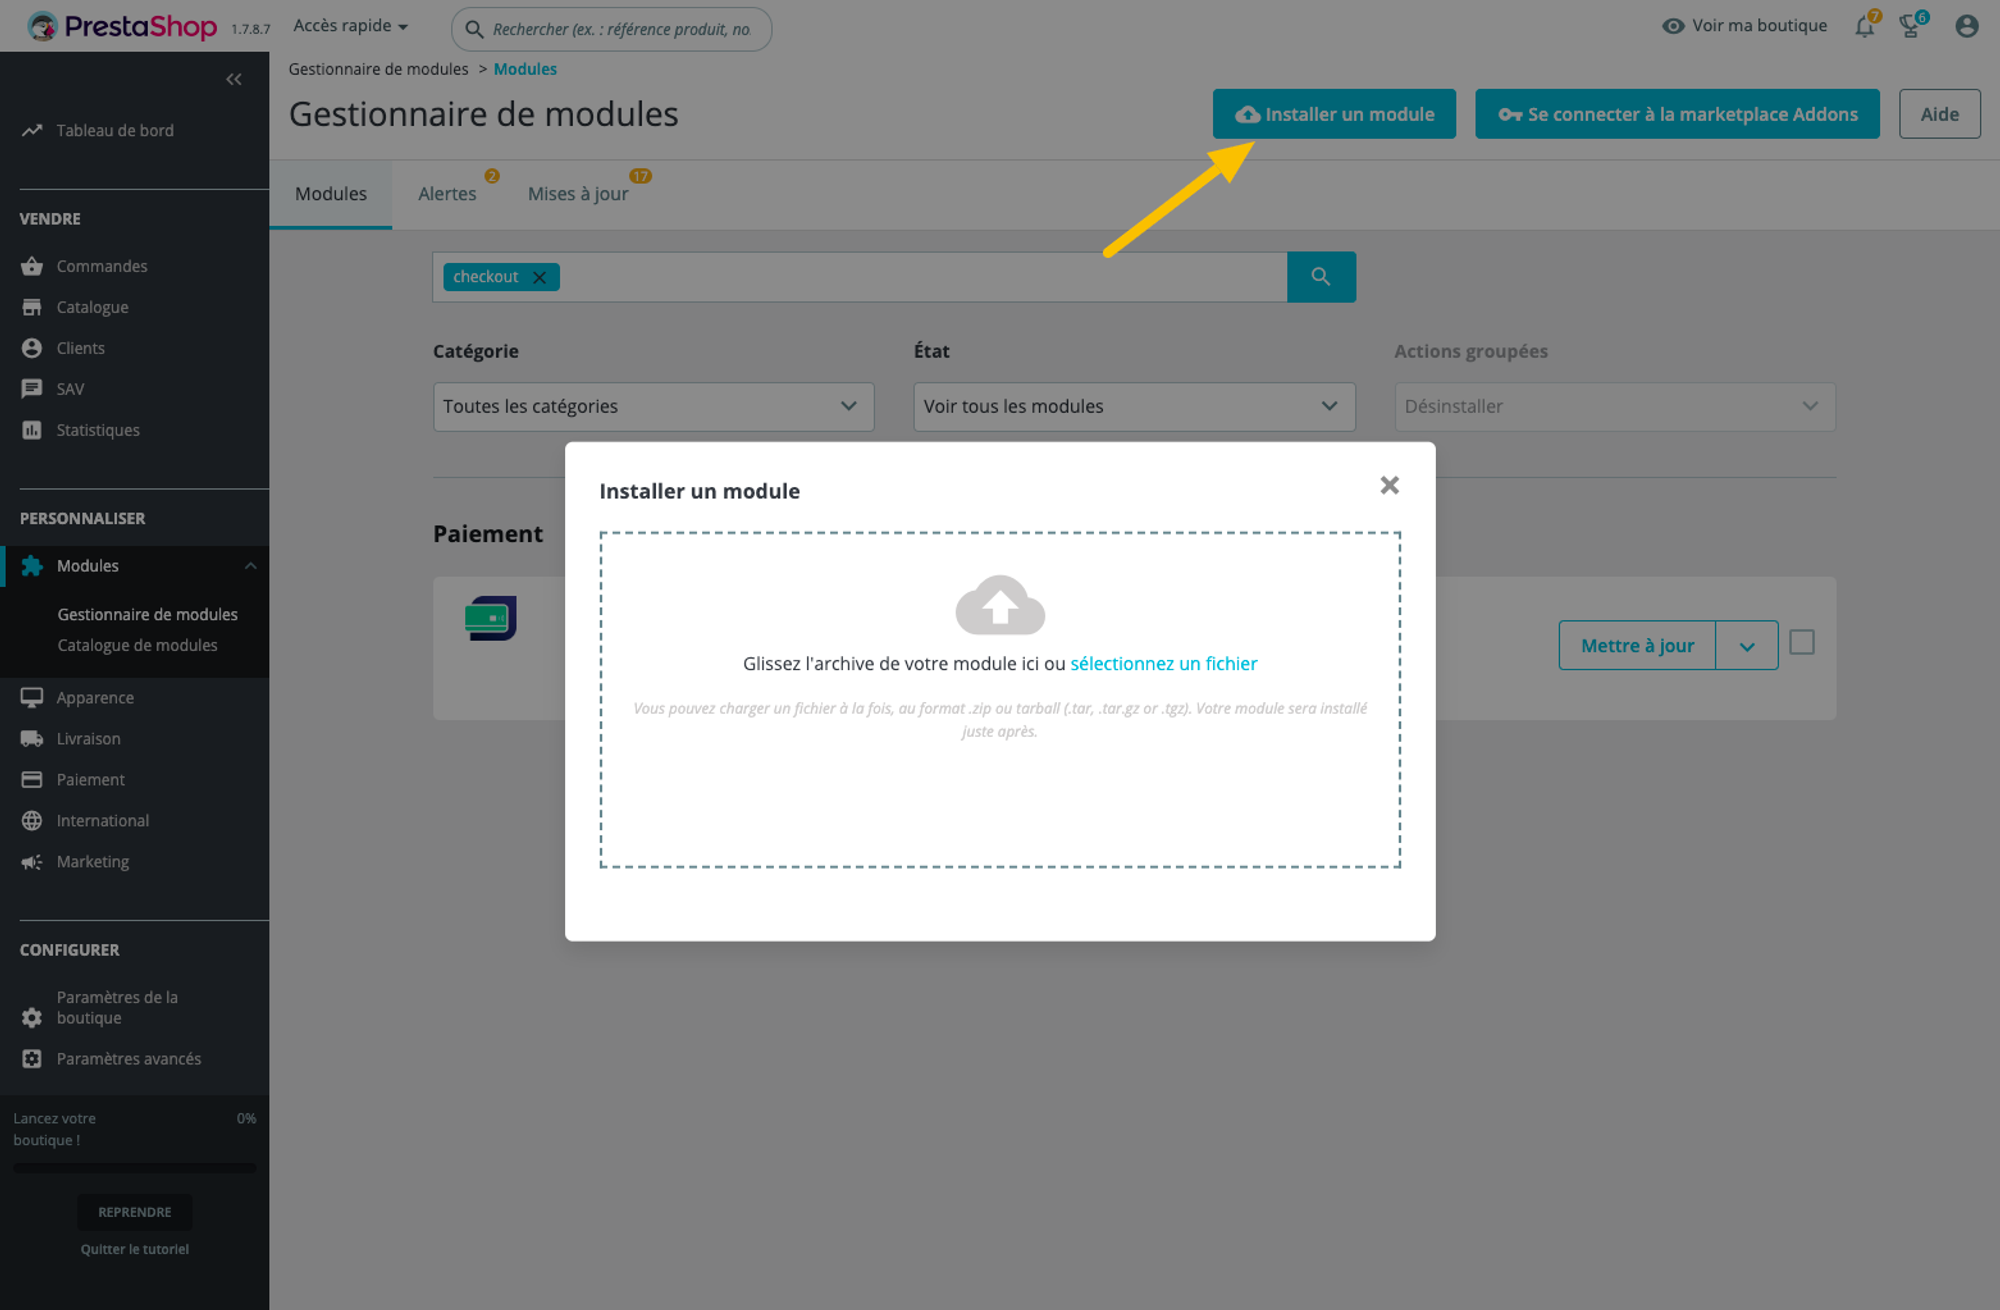Click Gestionnaire de modules breadcrumb
This screenshot has width=2000, height=1310.
[x=378, y=69]
